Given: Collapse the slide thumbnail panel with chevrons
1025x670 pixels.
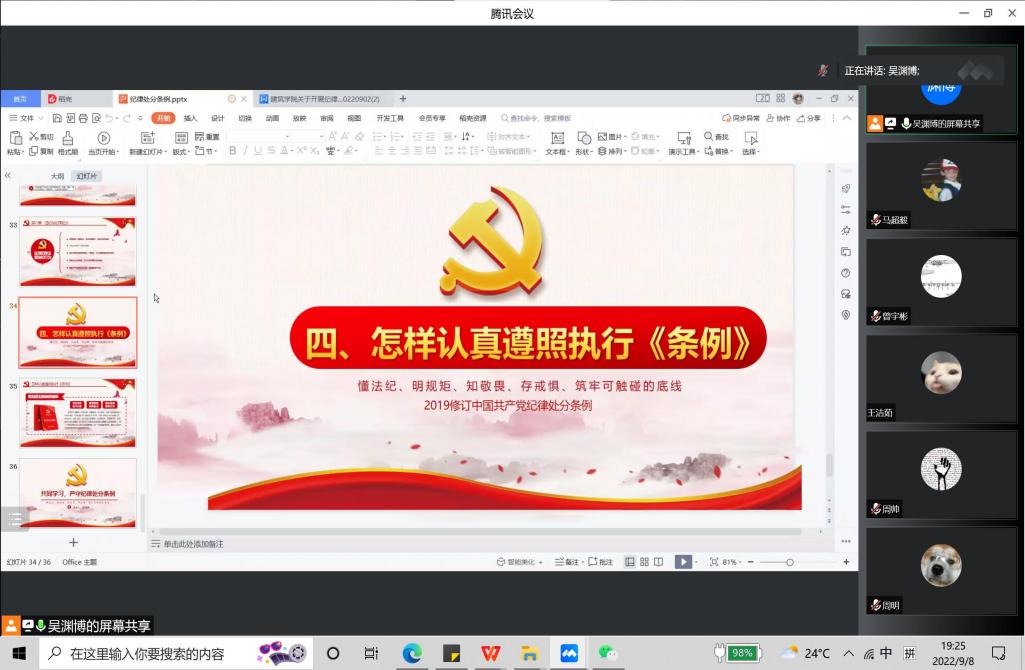Looking at the screenshot, I should [x=8, y=176].
